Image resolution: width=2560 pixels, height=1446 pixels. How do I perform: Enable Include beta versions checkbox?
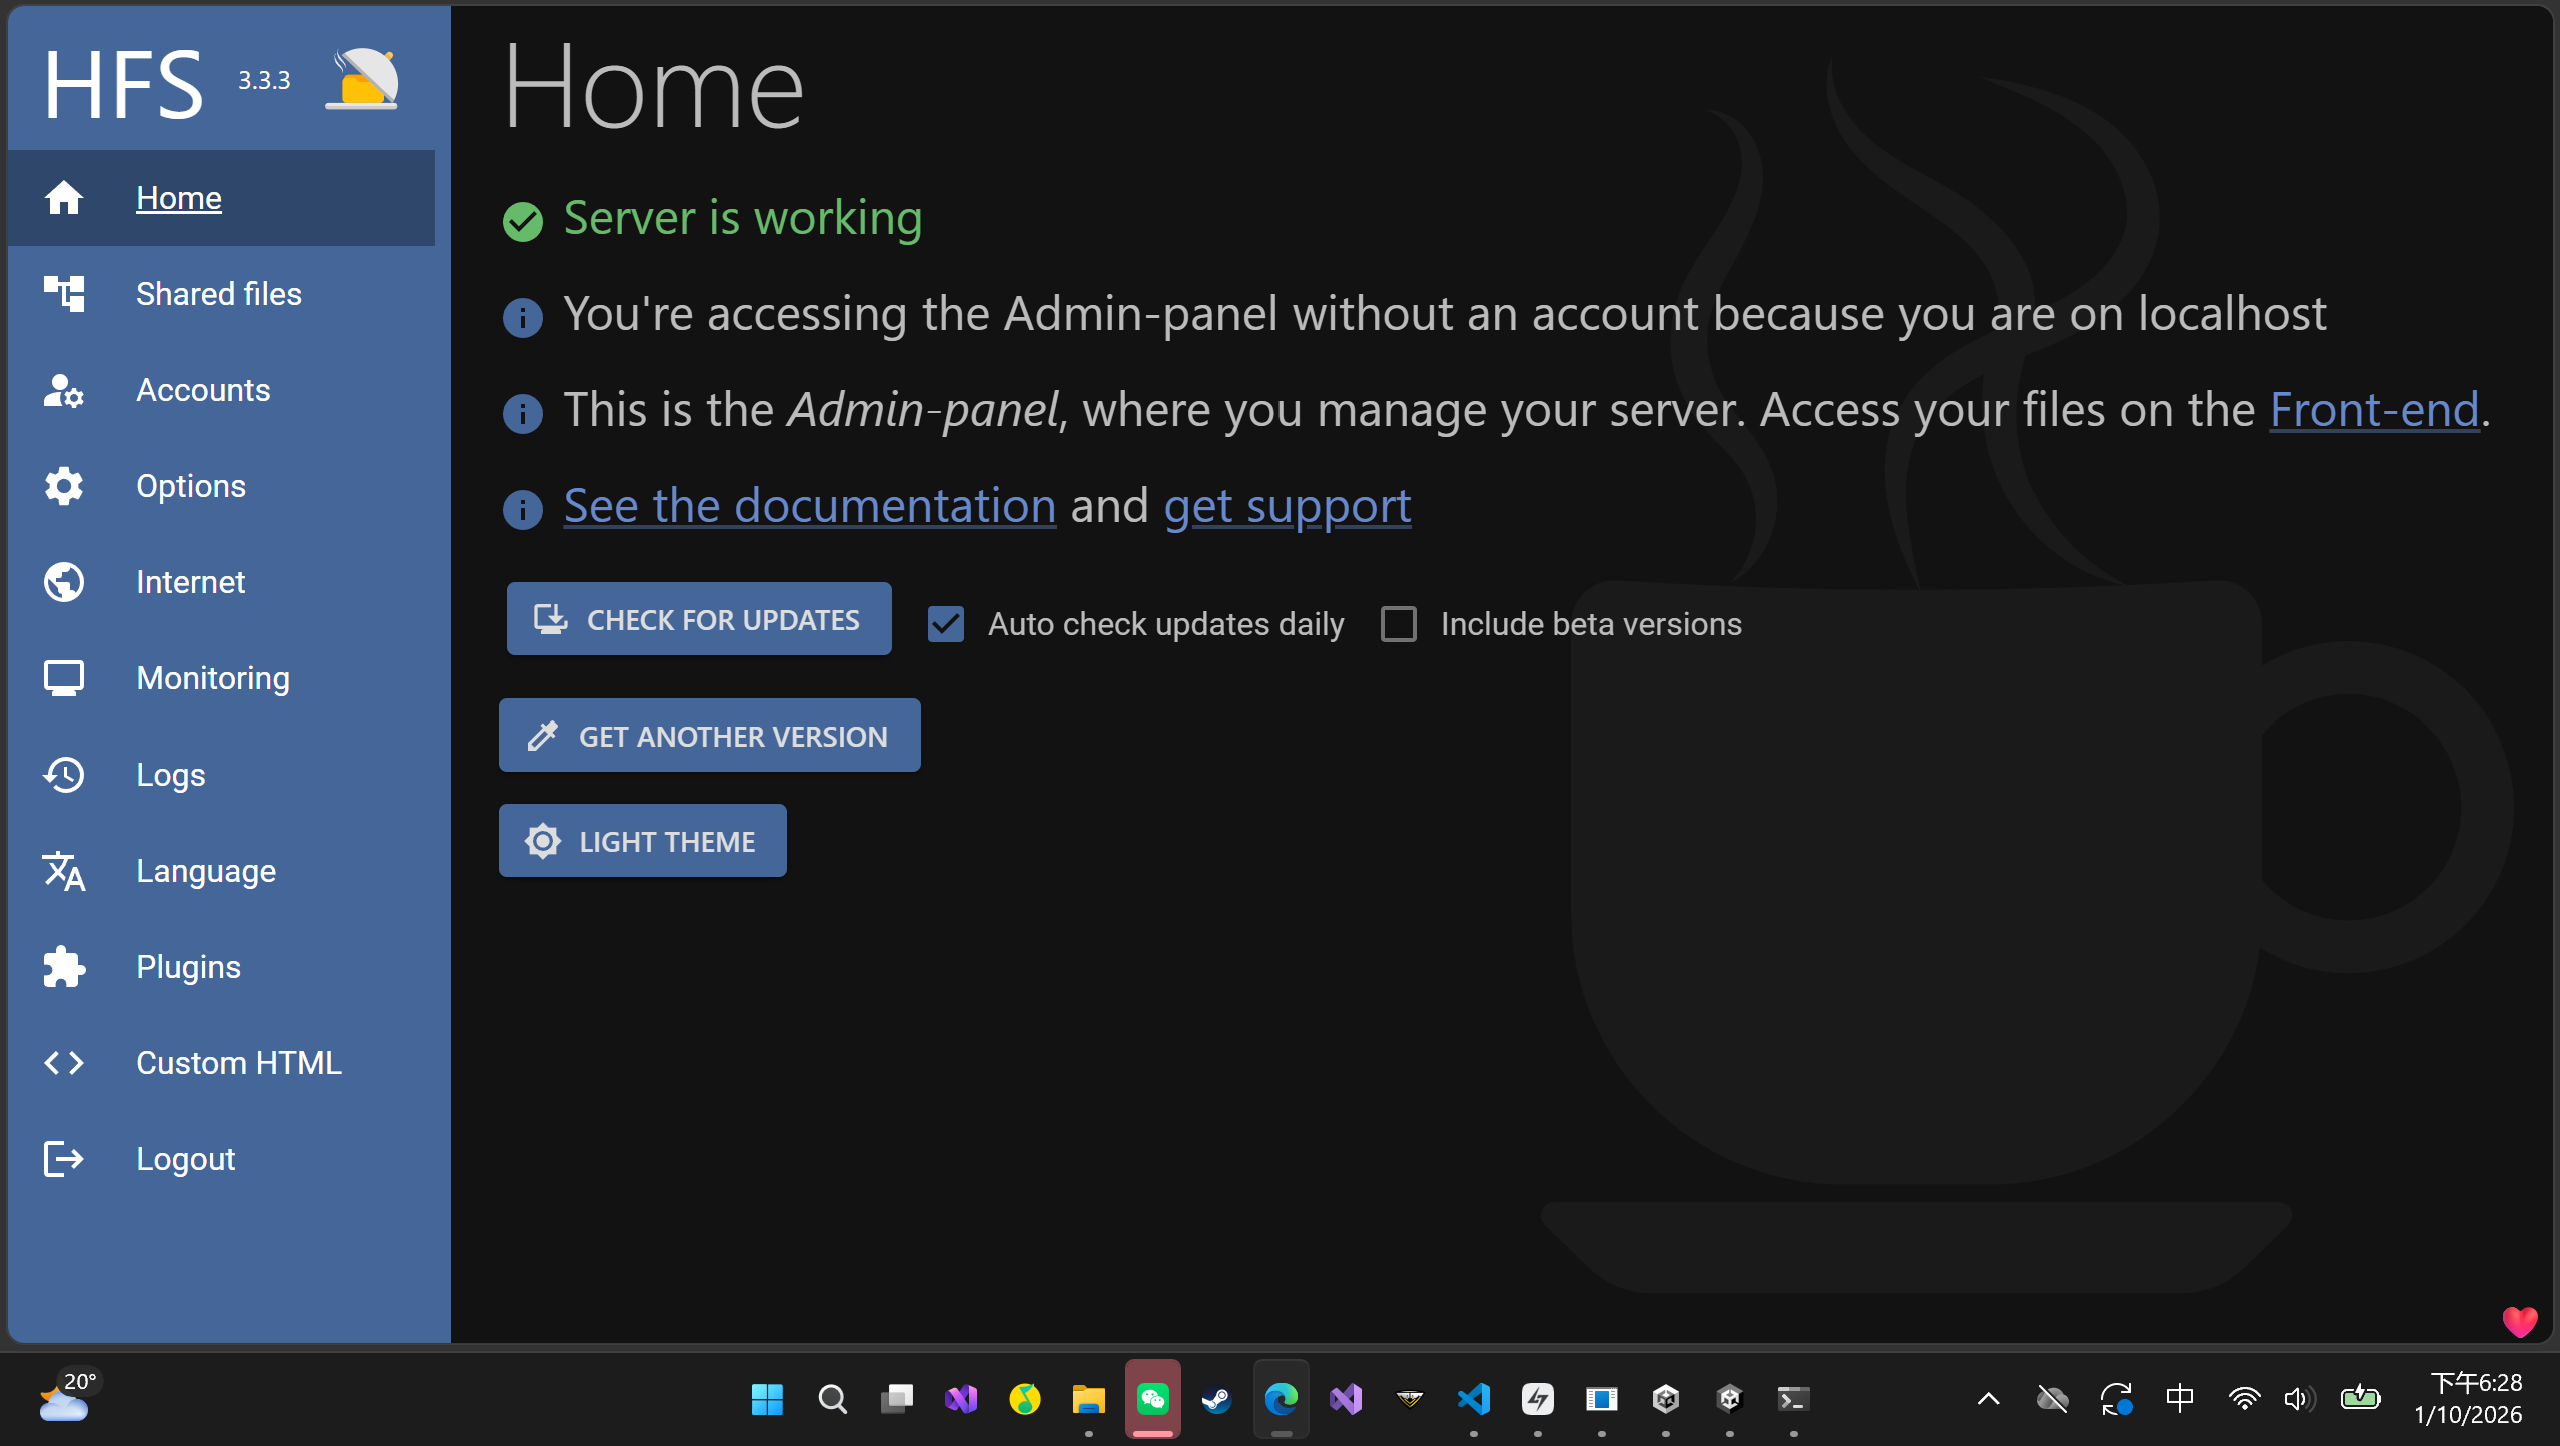[1398, 624]
